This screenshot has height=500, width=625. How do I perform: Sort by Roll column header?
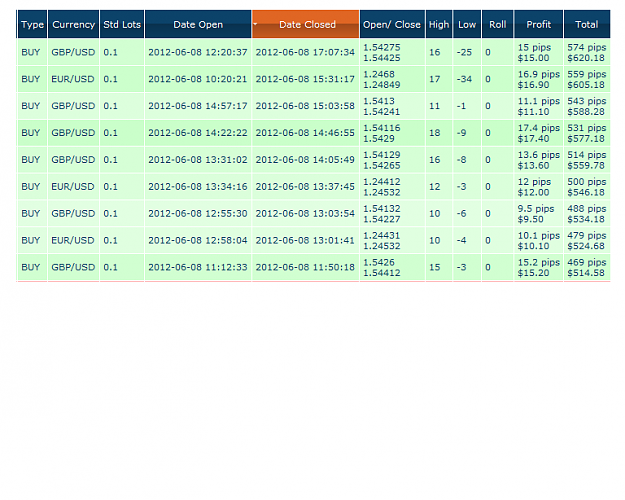tap(497, 24)
